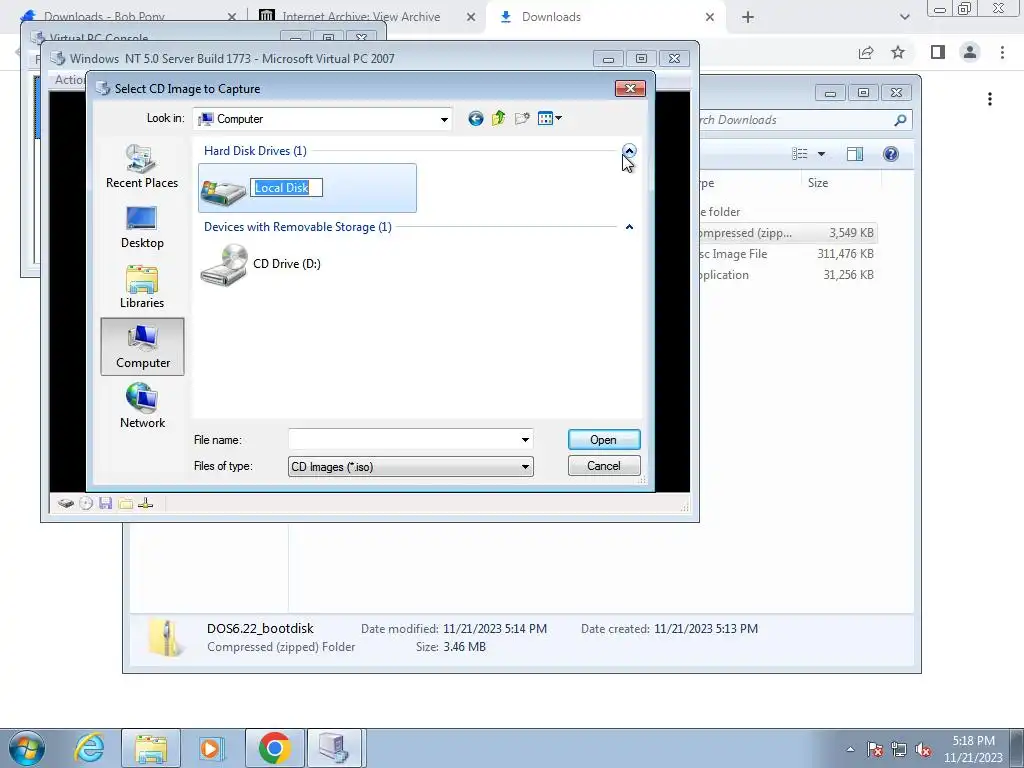
Task: Click DOS6.22_bootdisk details pane zip icon
Action: tap(165, 637)
